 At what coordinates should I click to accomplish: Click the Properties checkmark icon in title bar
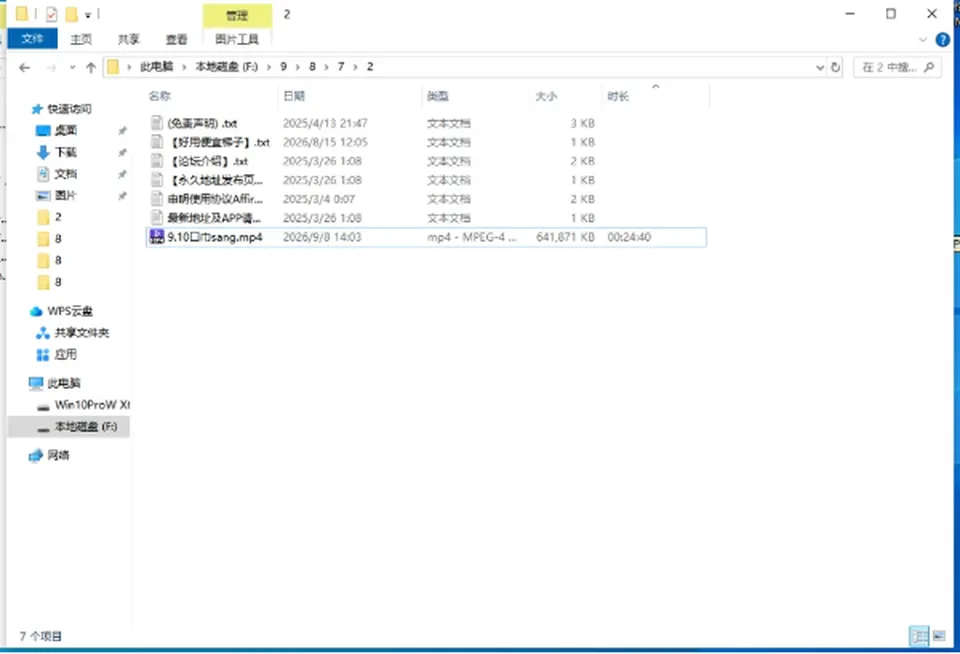click(x=51, y=14)
